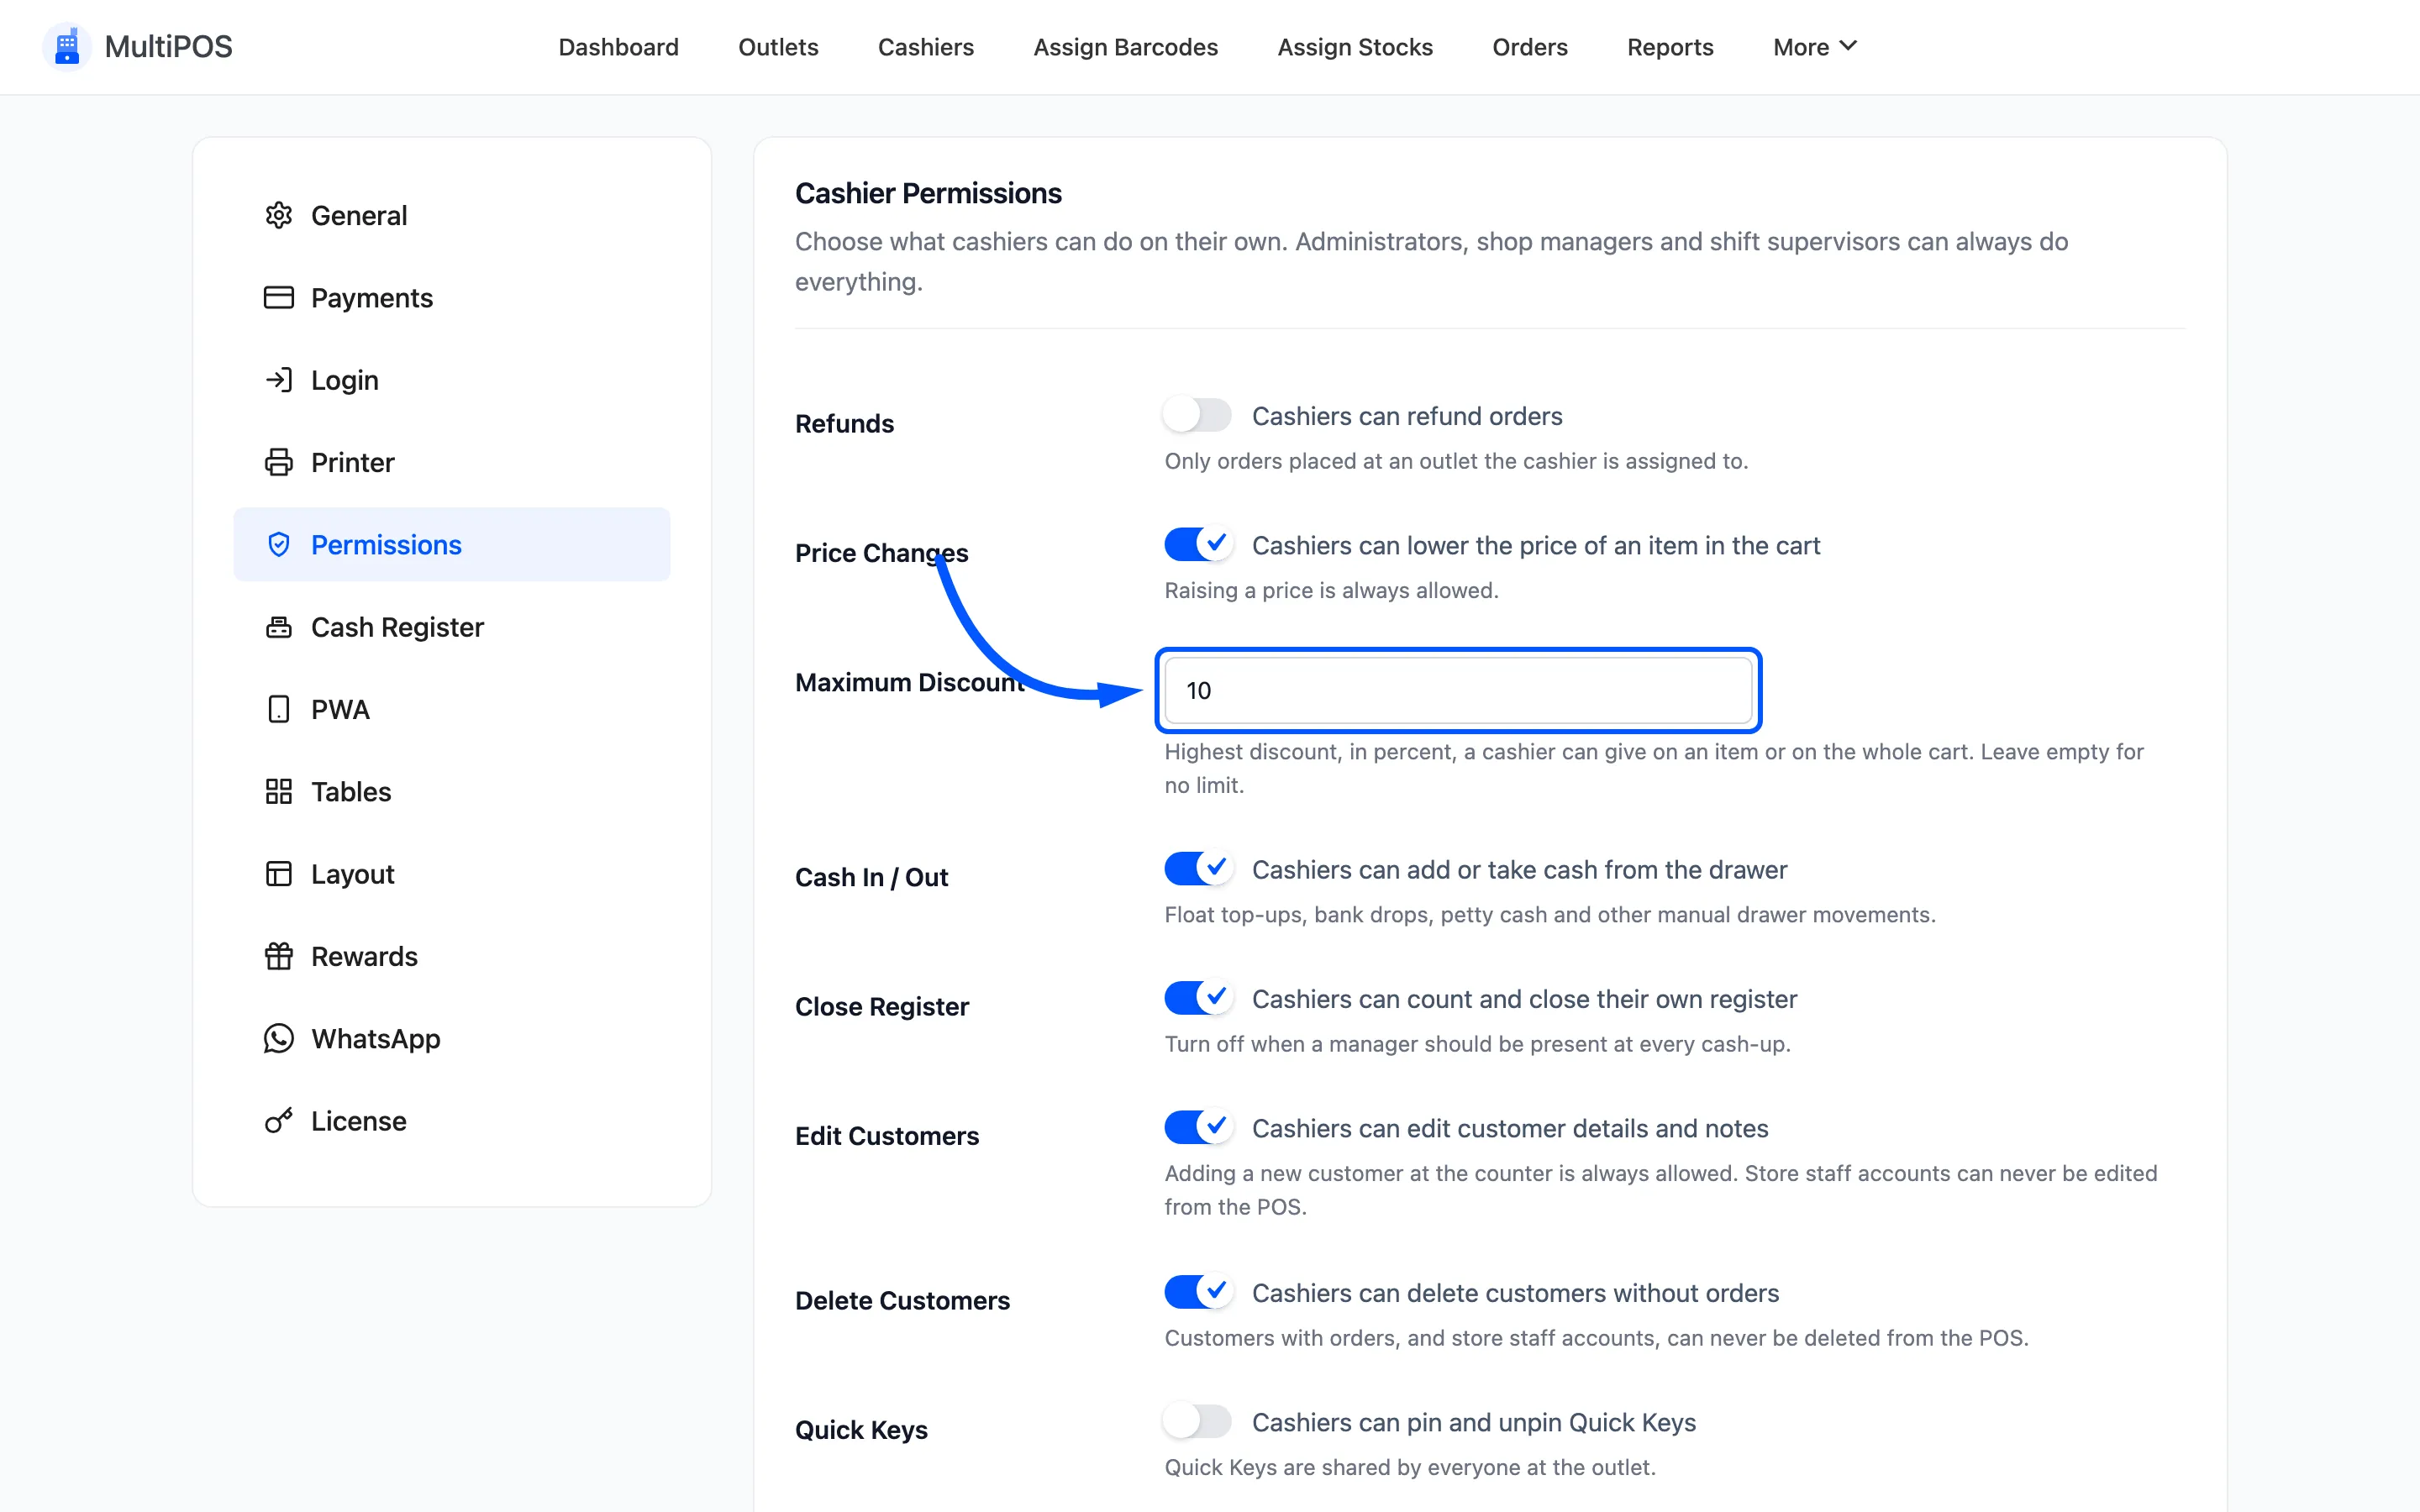Open the WhatsApp settings section

click(x=452, y=1039)
